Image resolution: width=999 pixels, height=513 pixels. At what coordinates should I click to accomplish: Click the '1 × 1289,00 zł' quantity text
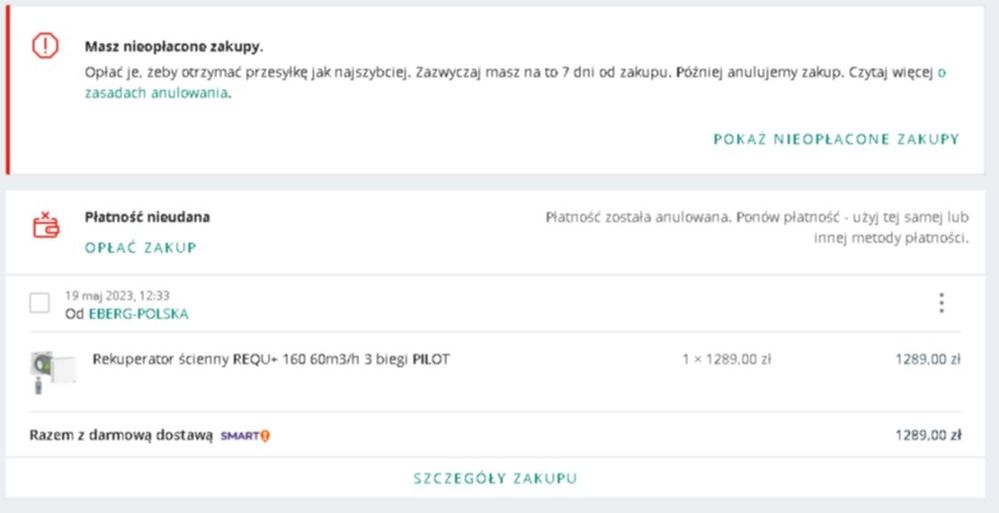click(x=727, y=359)
